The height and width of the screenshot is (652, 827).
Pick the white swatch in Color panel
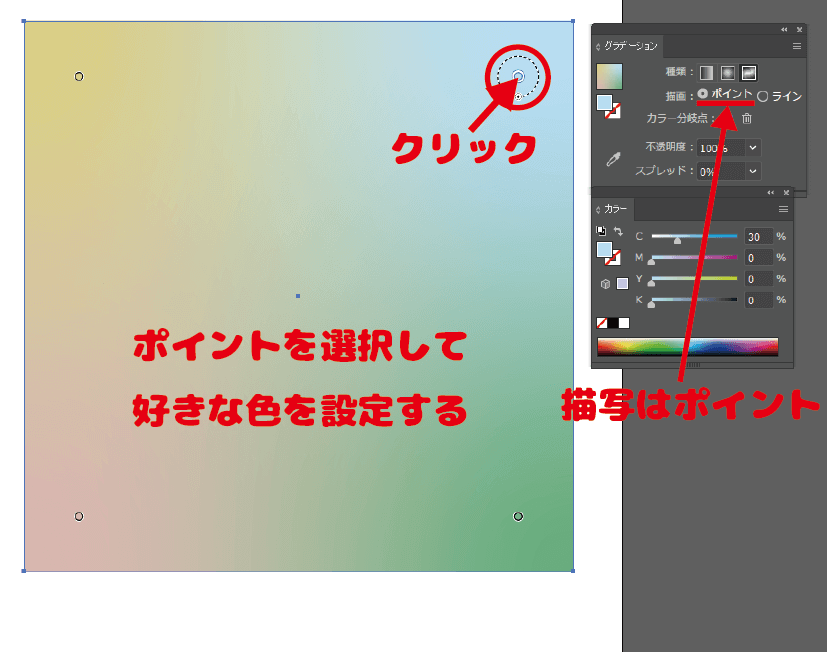tap(624, 323)
